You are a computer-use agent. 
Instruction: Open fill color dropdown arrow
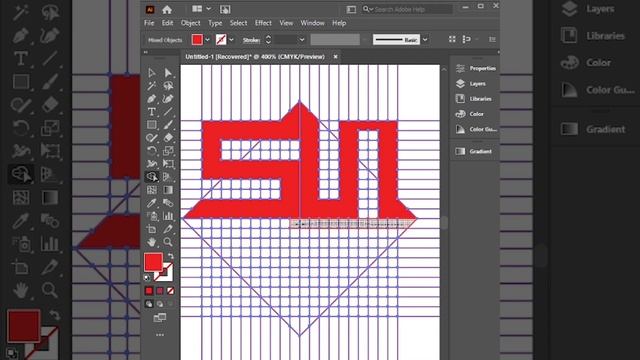[207, 40]
